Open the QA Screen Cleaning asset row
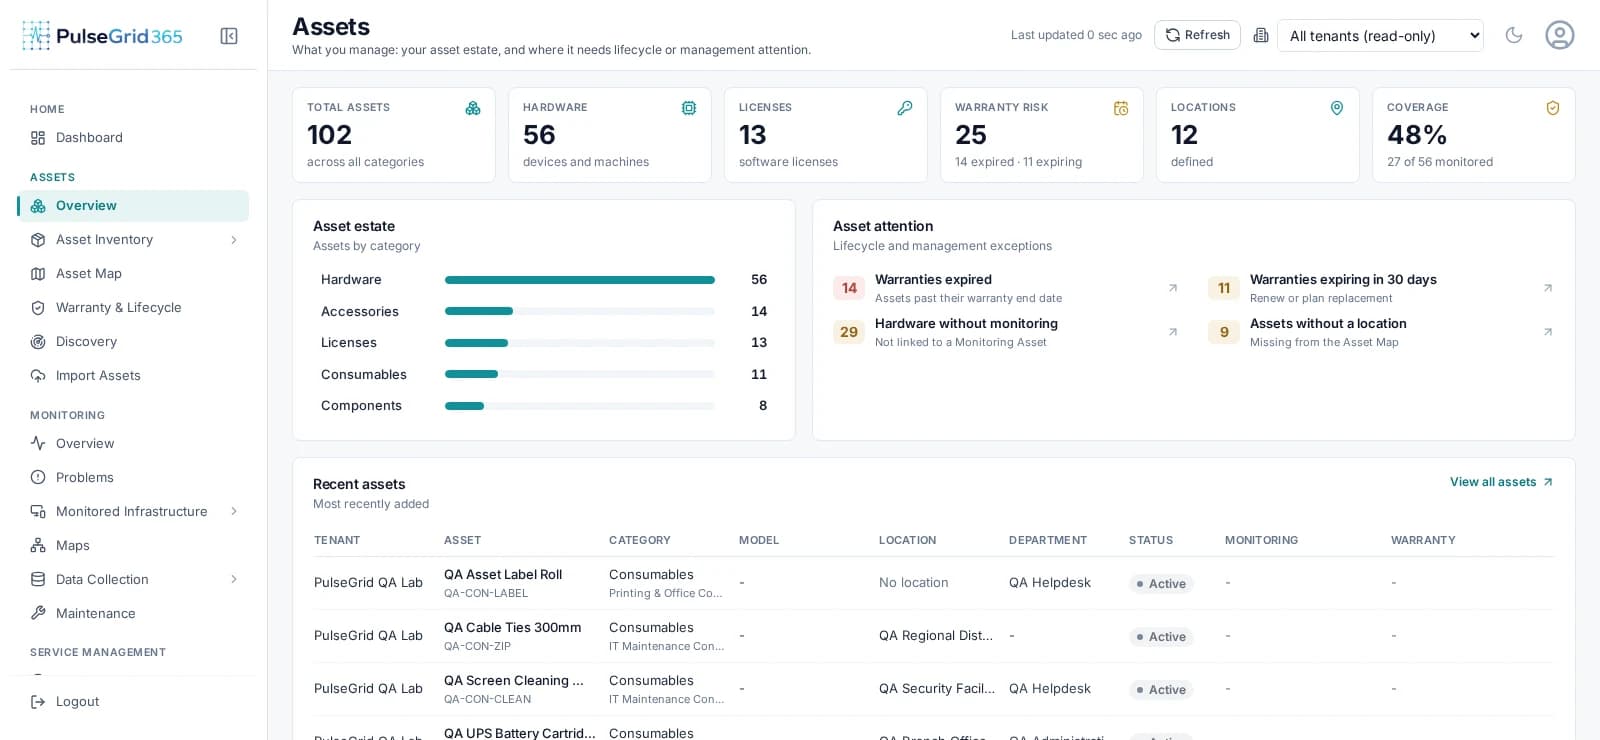This screenshot has height=740, width=1600. point(934,689)
